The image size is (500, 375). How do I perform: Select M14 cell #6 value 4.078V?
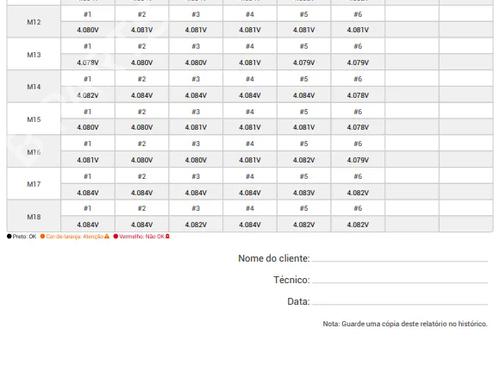coord(358,95)
